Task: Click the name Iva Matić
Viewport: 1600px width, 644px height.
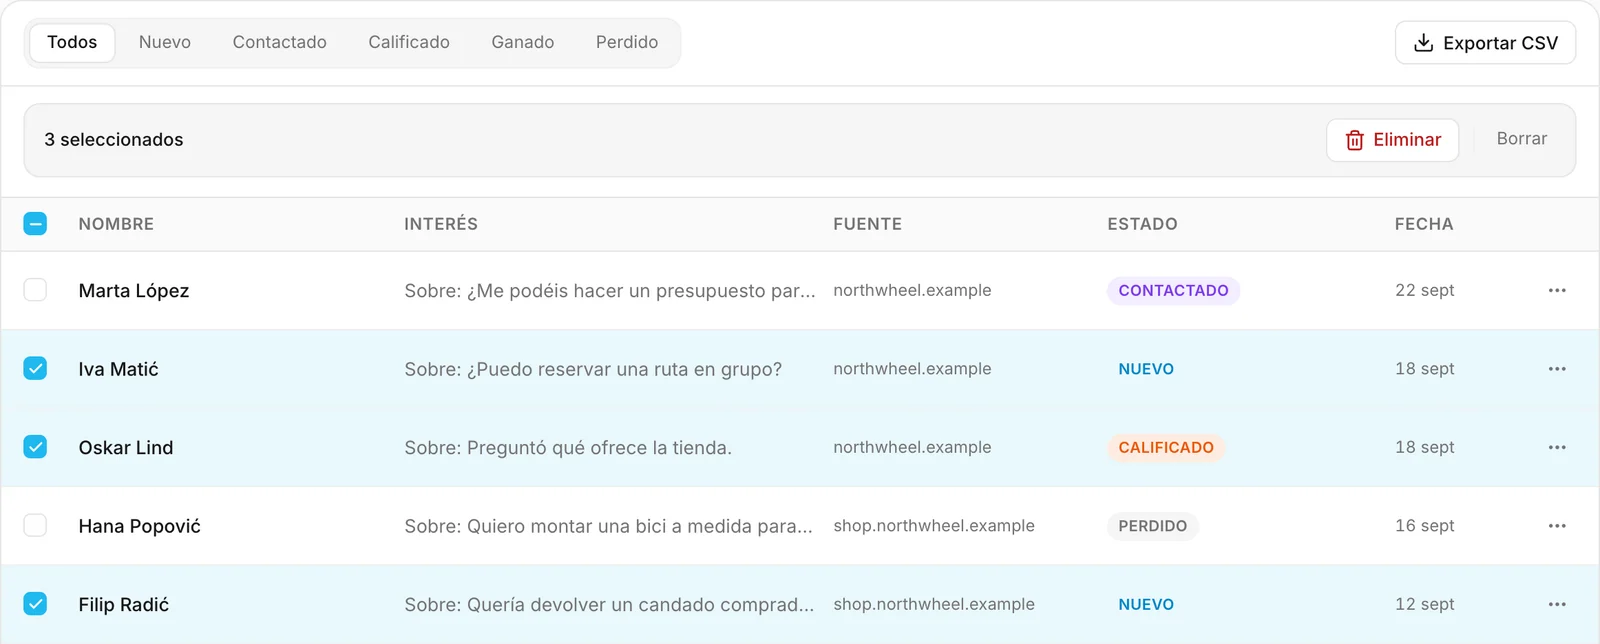Action: tap(119, 369)
